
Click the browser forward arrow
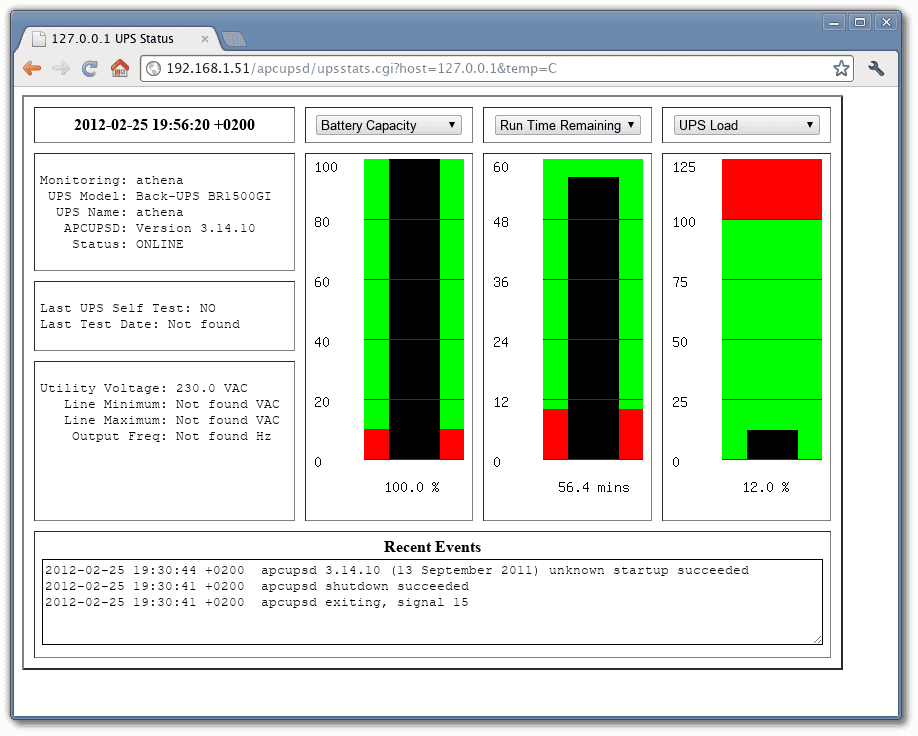click(x=61, y=69)
